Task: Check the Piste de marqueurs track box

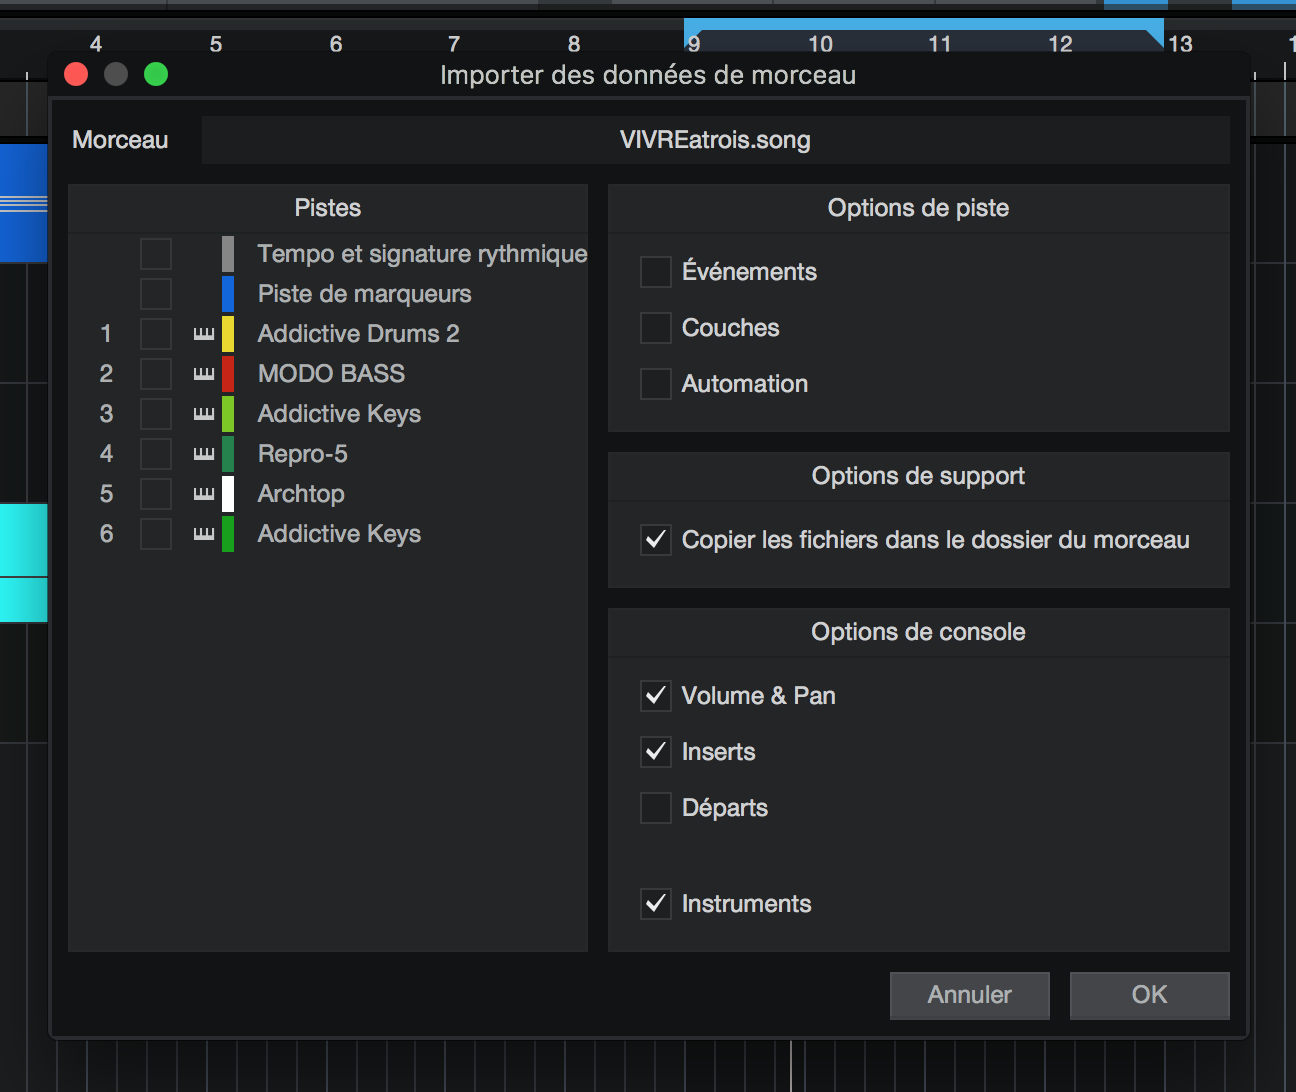Action: click(156, 294)
